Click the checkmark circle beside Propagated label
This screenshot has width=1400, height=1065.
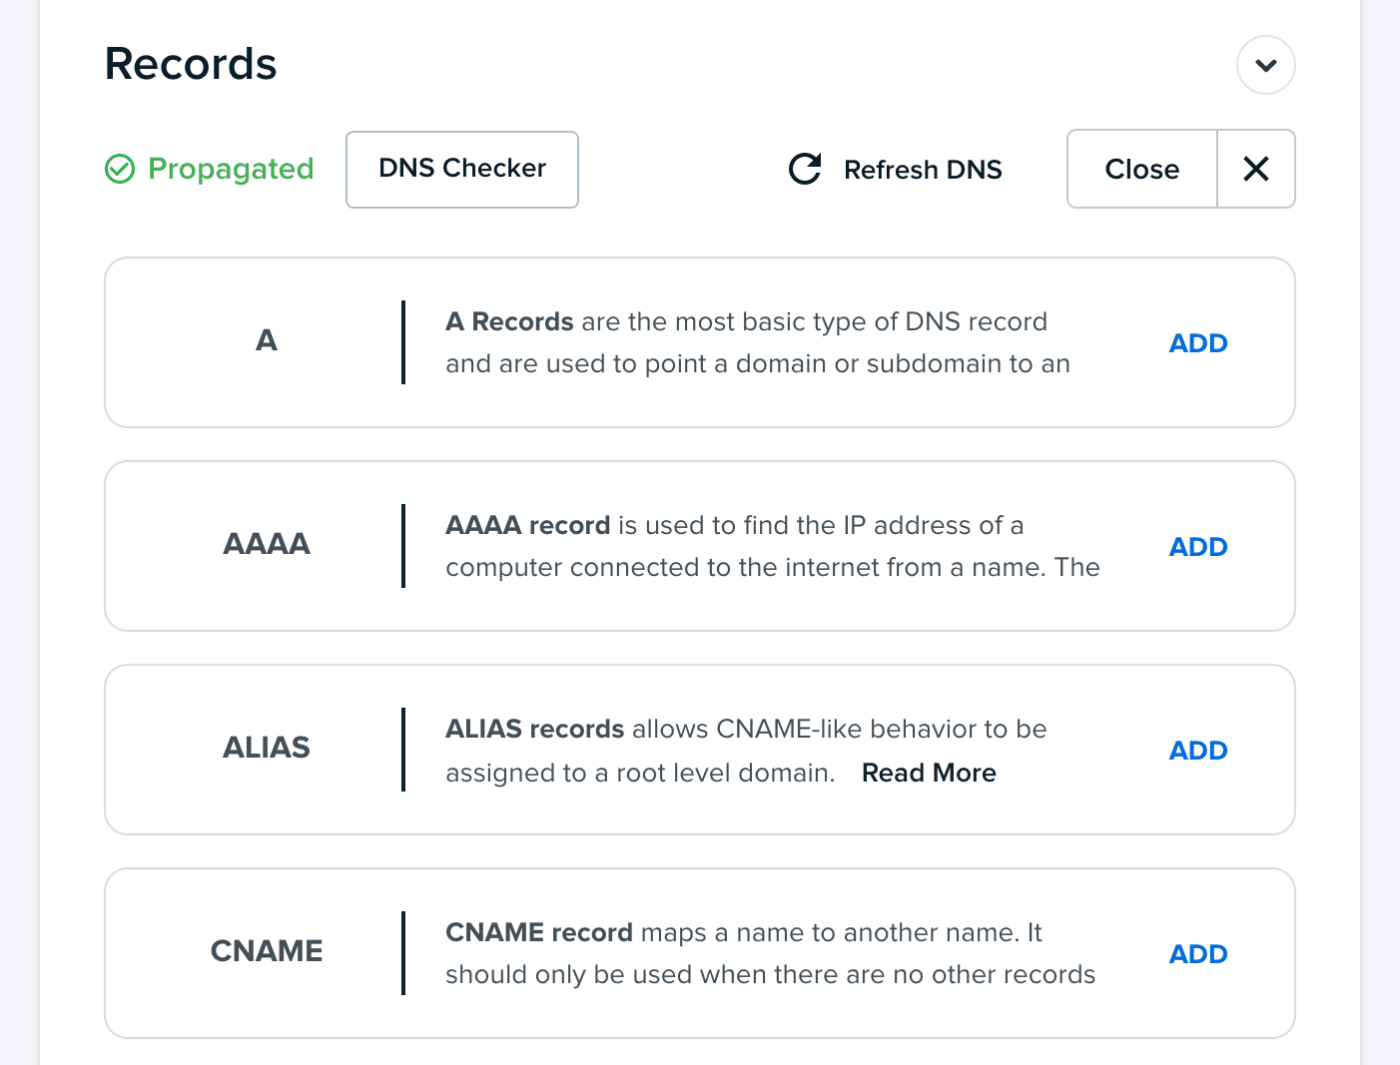pyautogui.click(x=120, y=169)
